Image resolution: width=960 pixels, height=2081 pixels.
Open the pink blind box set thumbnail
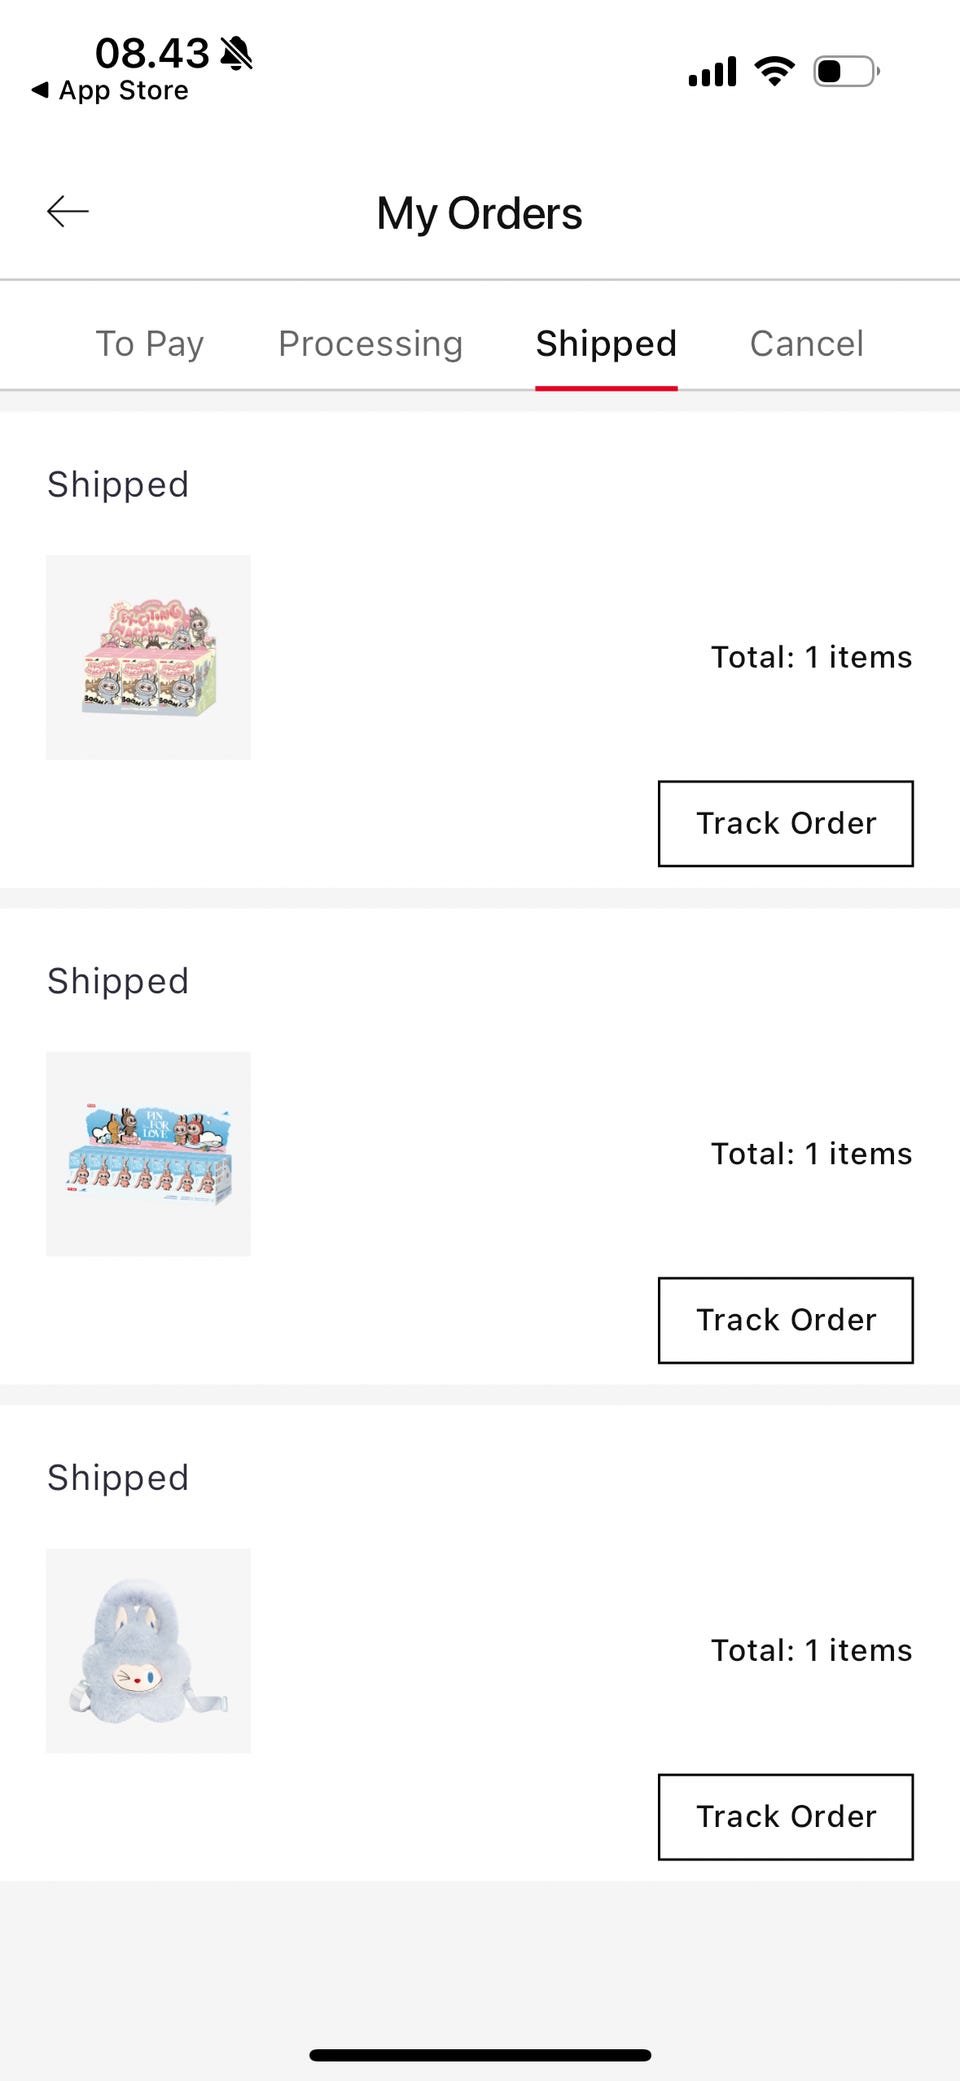[149, 658]
